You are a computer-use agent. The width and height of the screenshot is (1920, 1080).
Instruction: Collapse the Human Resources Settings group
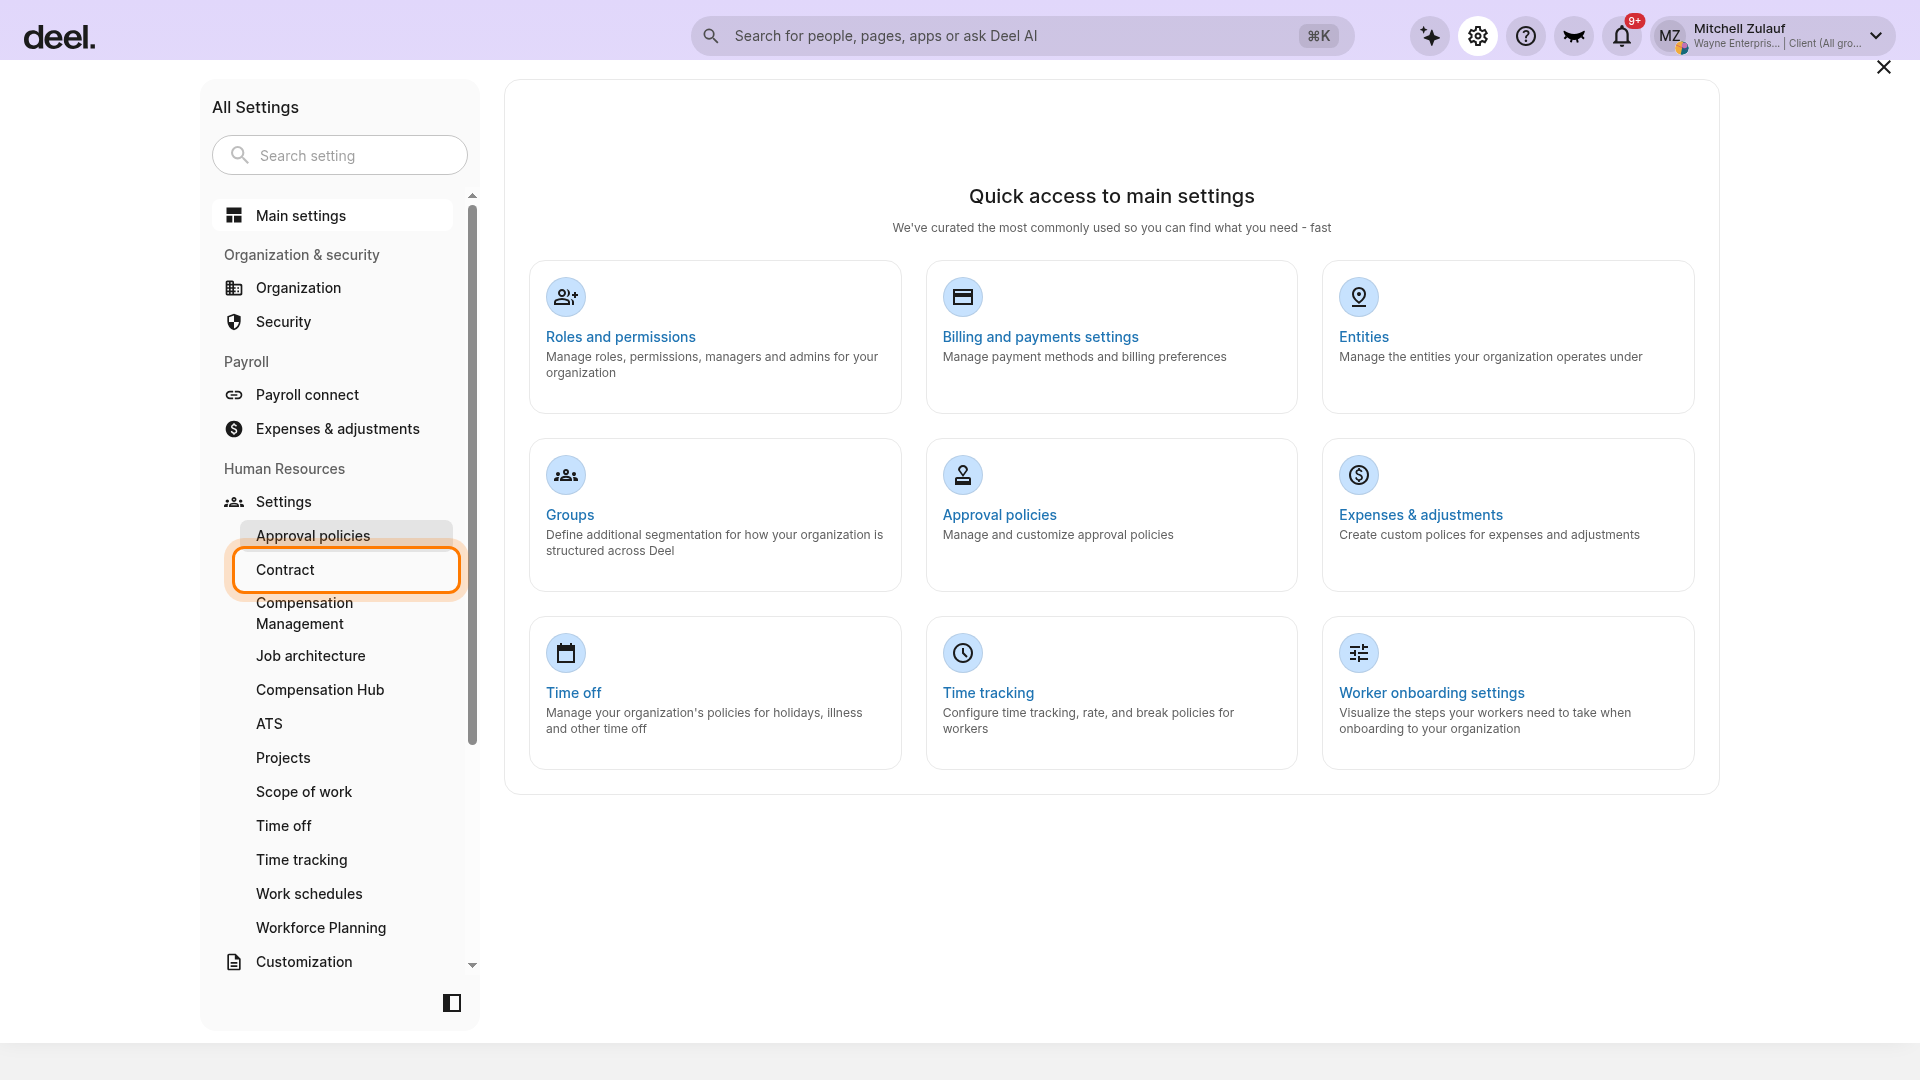332,502
